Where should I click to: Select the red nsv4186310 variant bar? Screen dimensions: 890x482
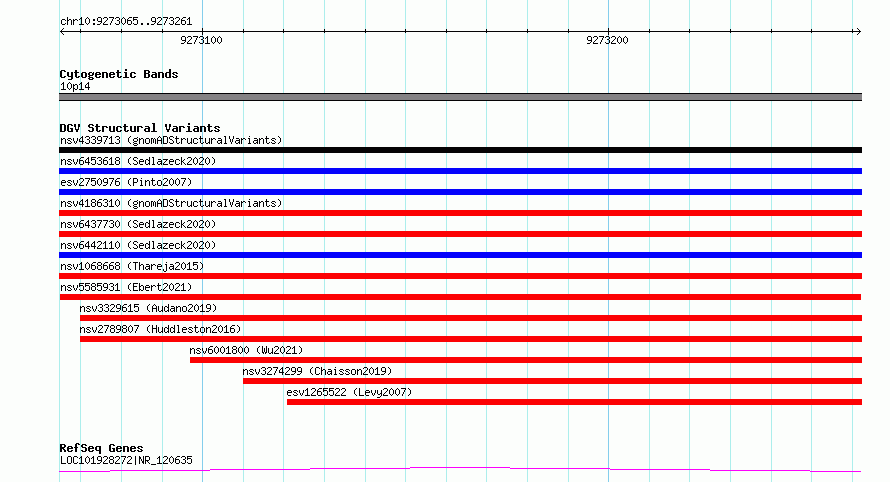coord(460,213)
